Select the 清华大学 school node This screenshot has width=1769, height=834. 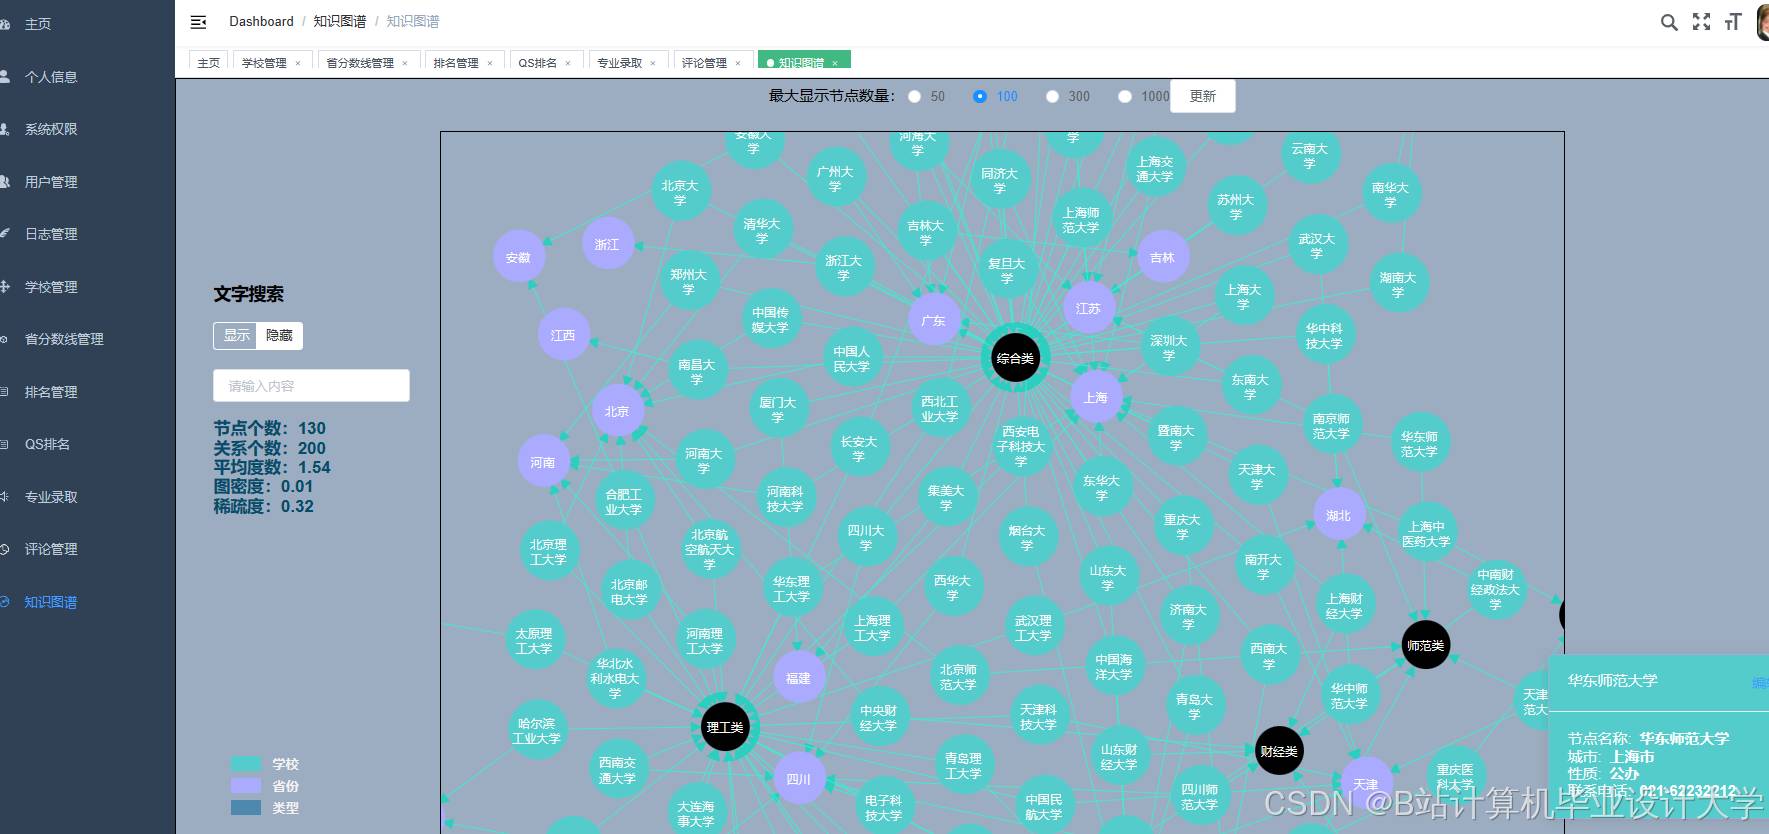(762, 231)
